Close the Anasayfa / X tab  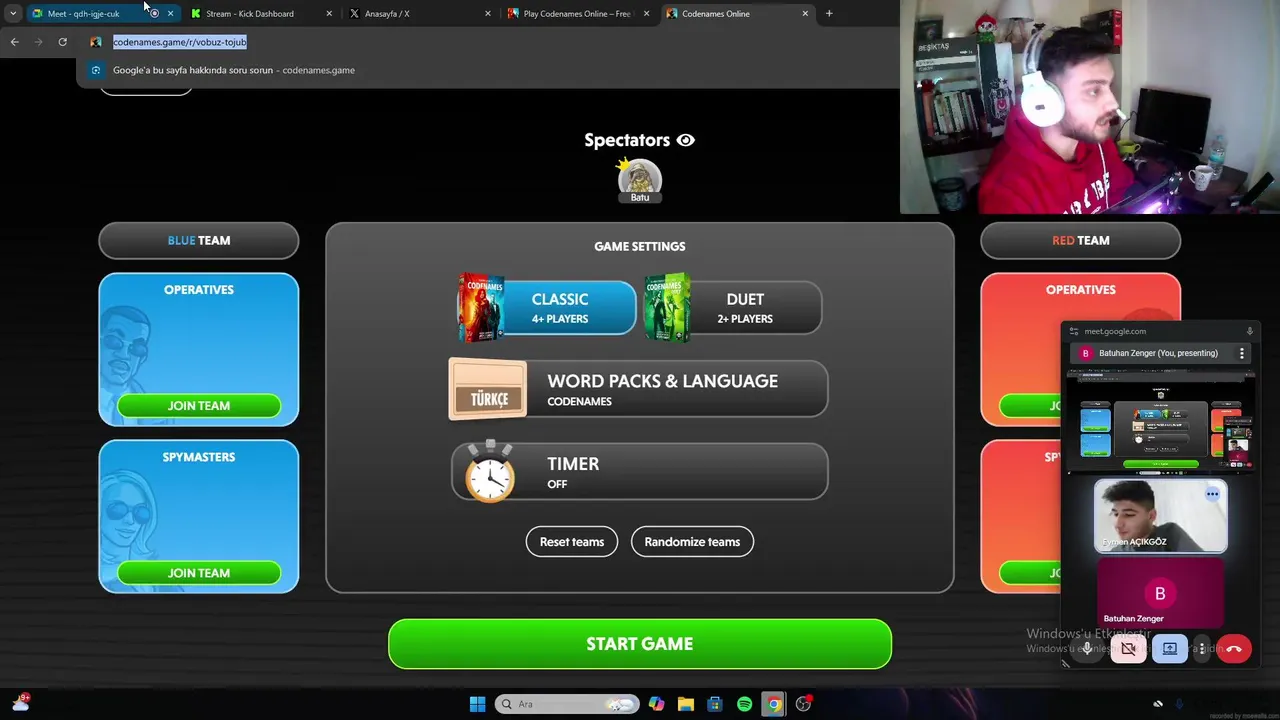(x=488, y=14)
